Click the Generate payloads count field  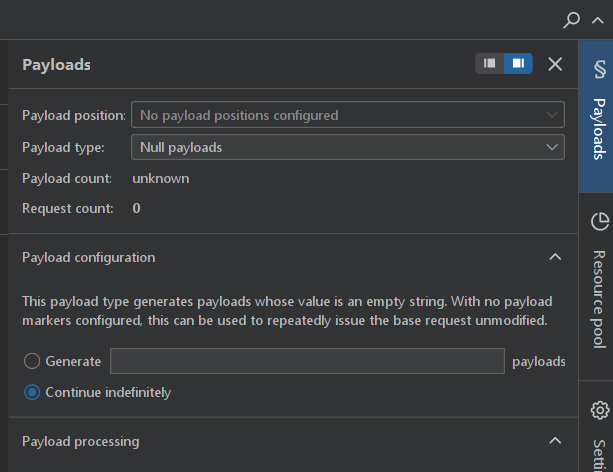click(x=306, y=361)
